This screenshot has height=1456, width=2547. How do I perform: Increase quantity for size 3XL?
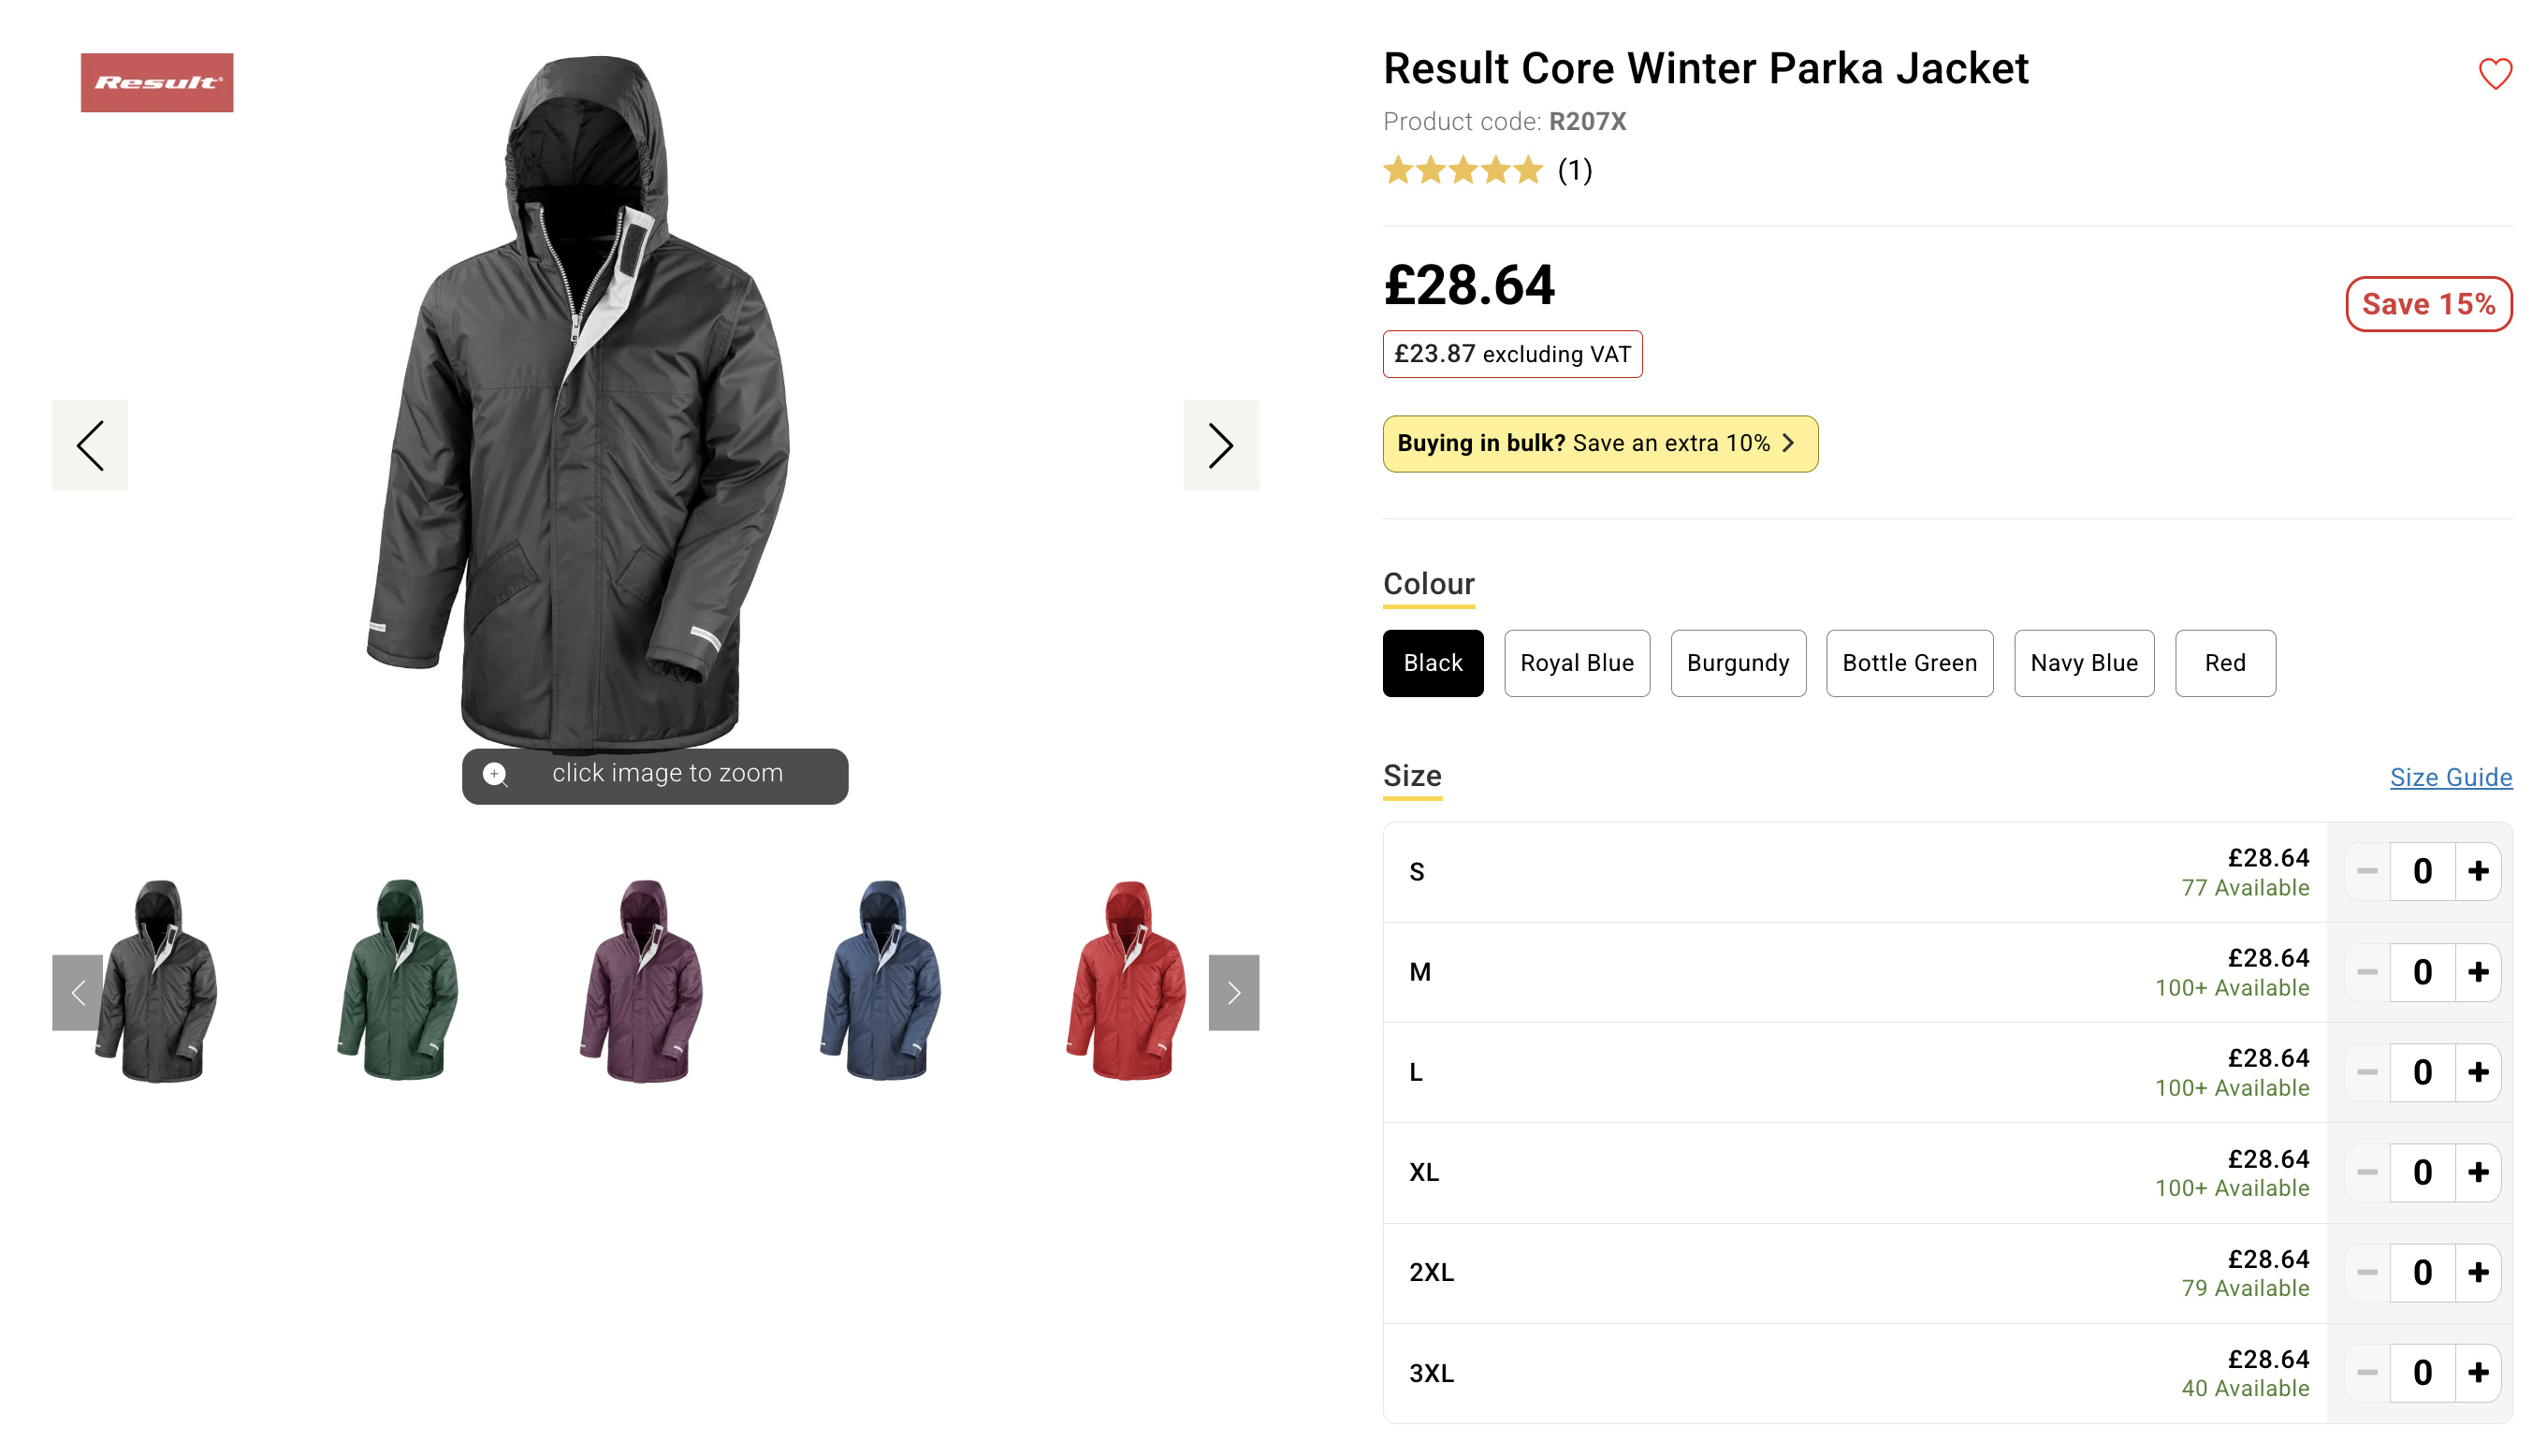coord(2477,1372)
